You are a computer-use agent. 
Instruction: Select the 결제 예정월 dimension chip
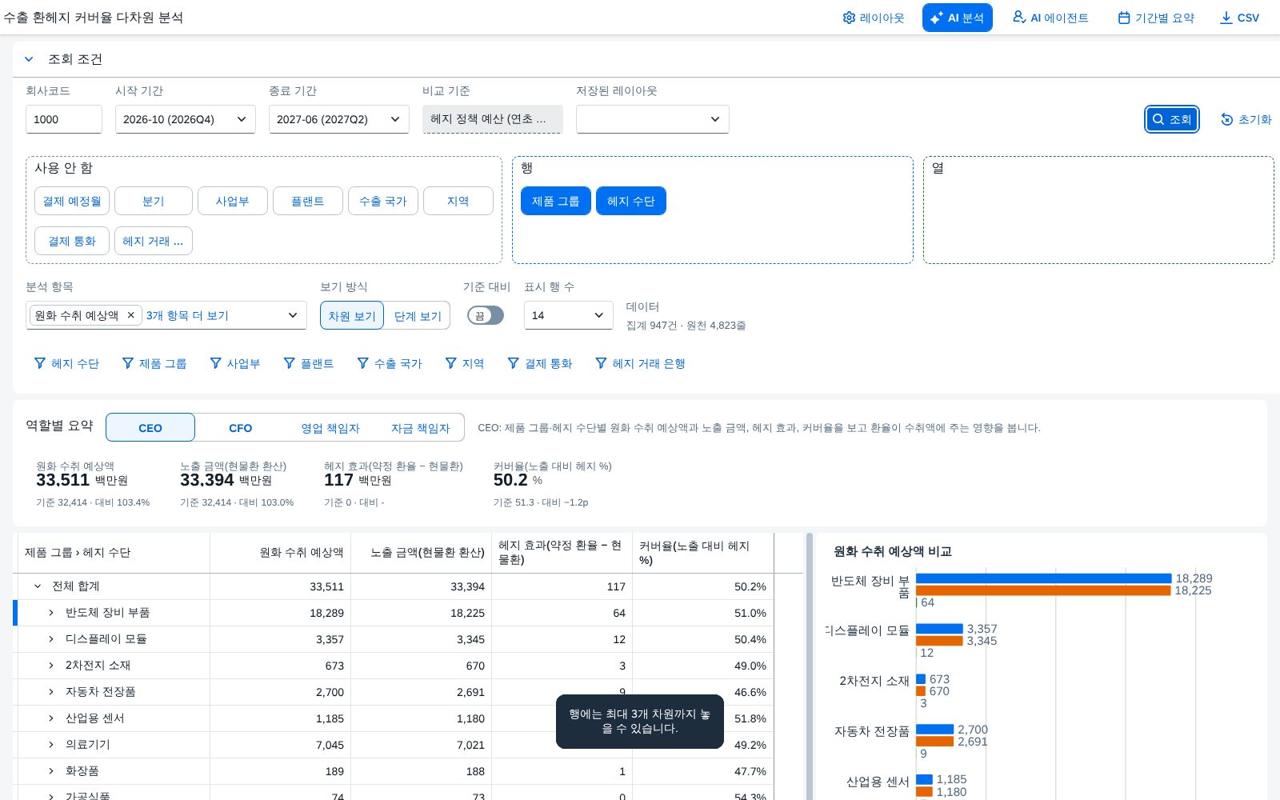click(x=71, y=201)
